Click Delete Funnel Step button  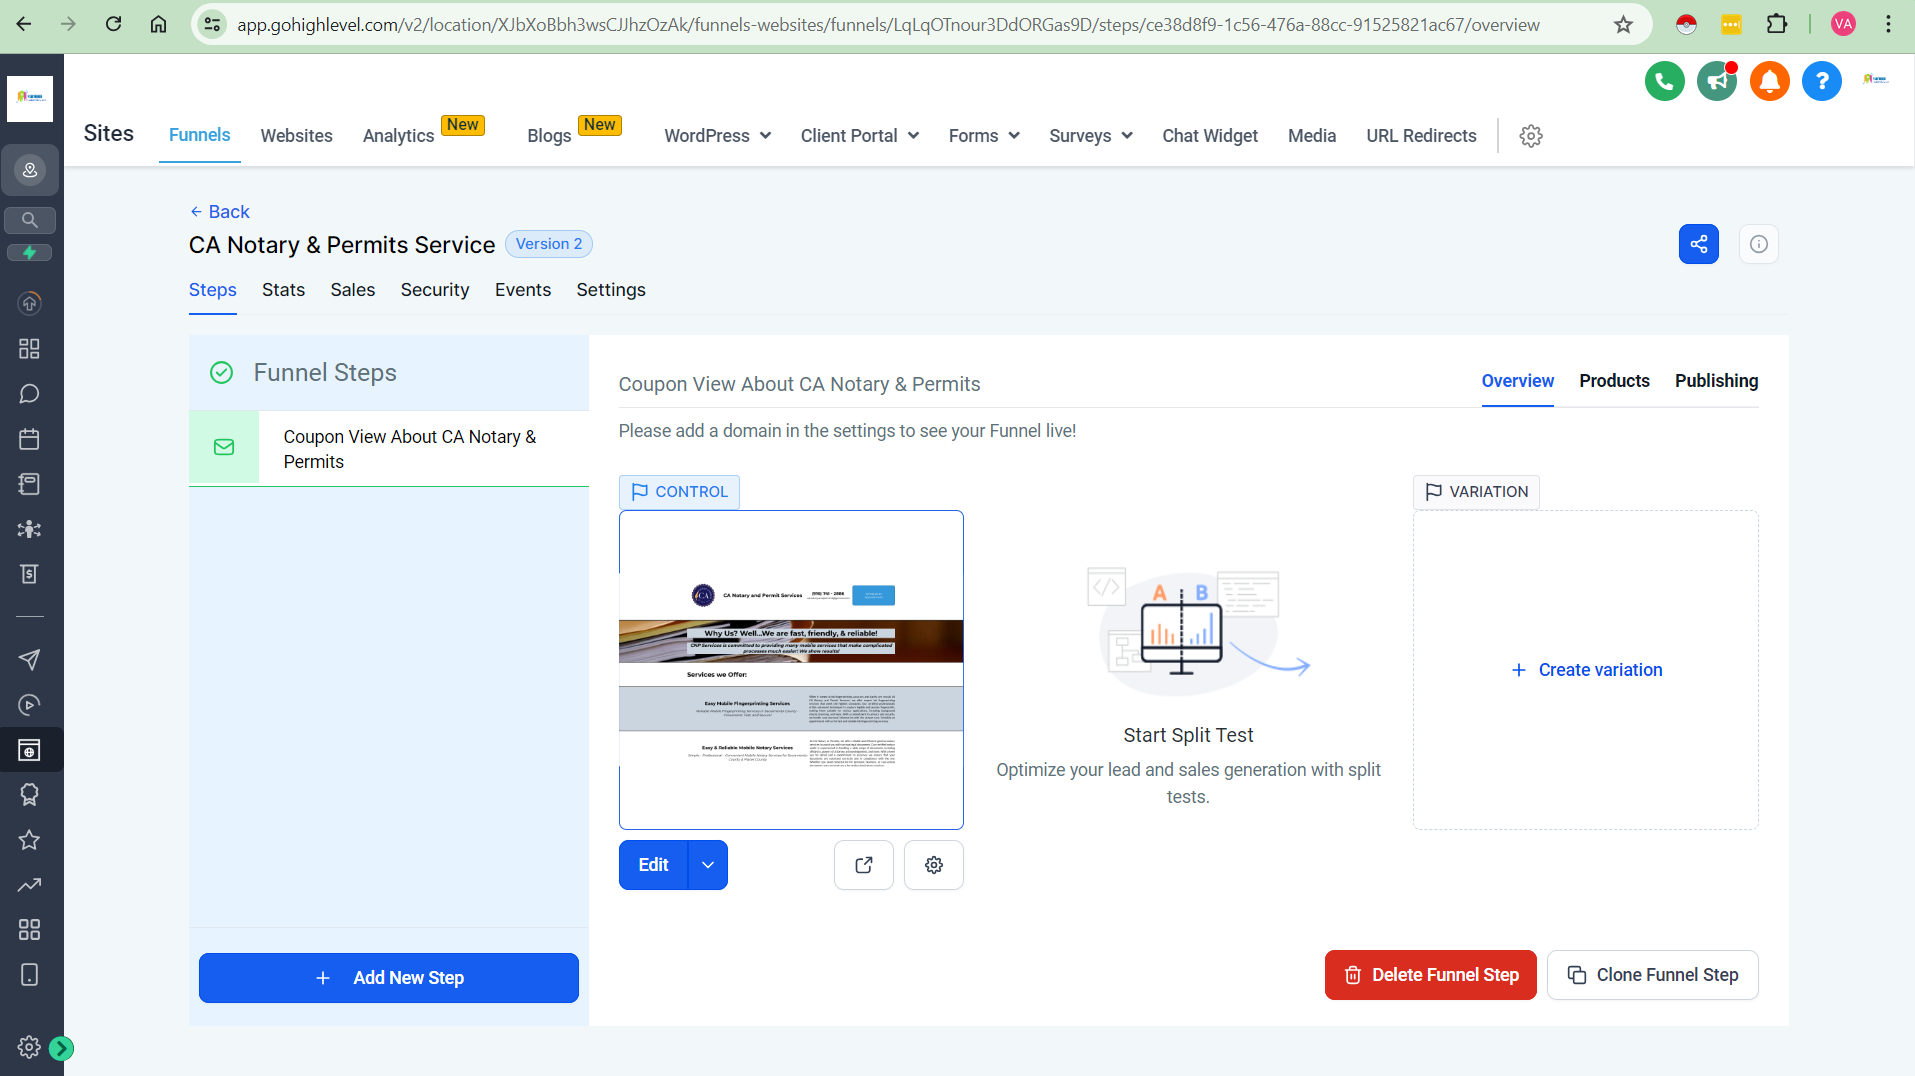pyautogui.click(x=1430, y=975)
